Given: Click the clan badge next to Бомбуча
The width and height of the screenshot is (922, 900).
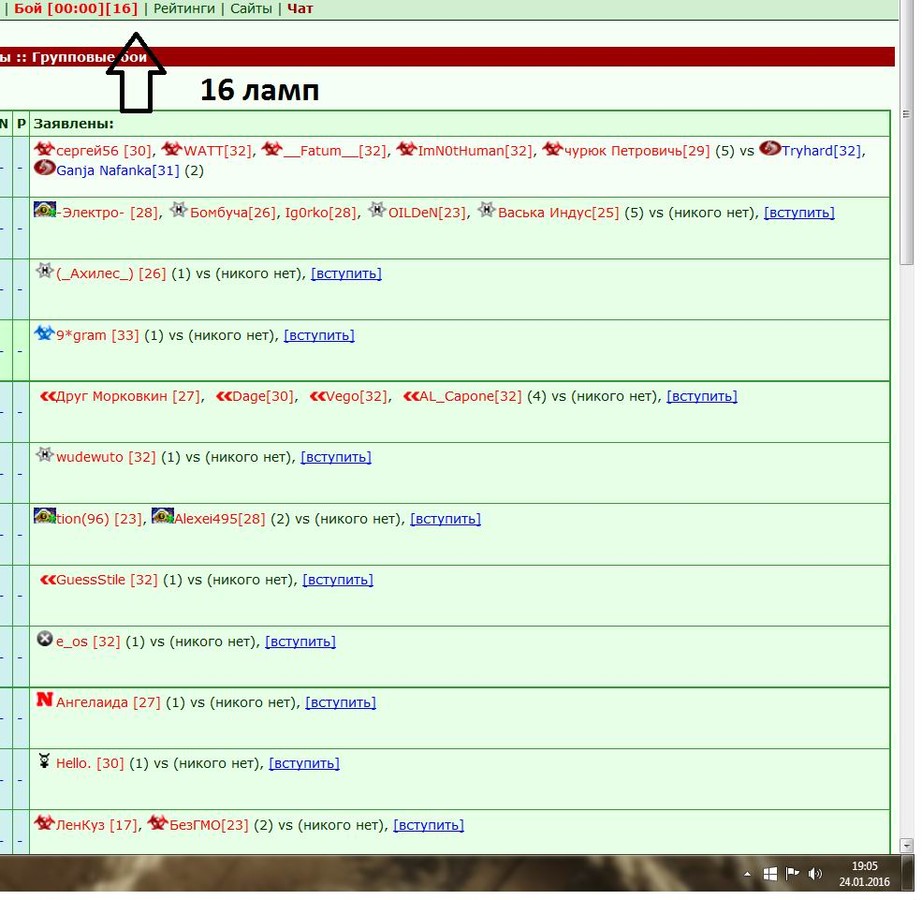Looking at the screenshot, I should pos(178,209).
